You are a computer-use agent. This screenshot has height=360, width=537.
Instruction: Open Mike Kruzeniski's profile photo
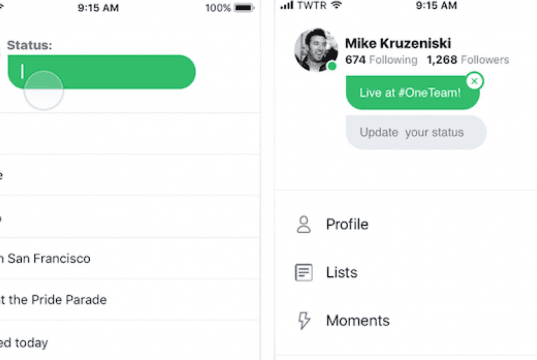(316, 50)
